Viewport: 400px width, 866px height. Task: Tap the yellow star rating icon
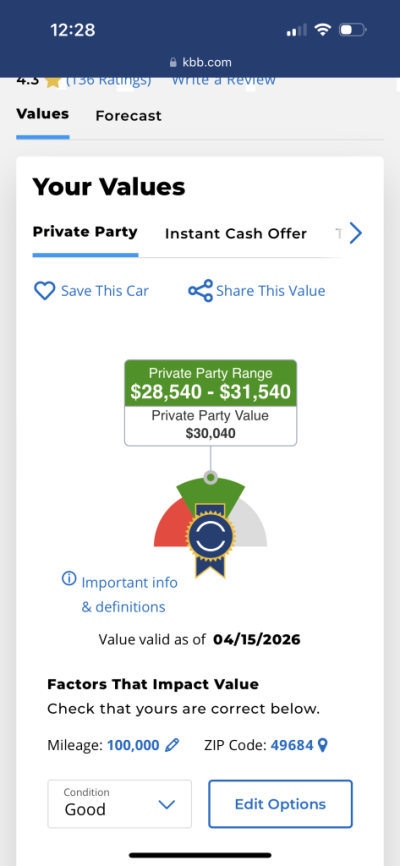coord(52,81)
